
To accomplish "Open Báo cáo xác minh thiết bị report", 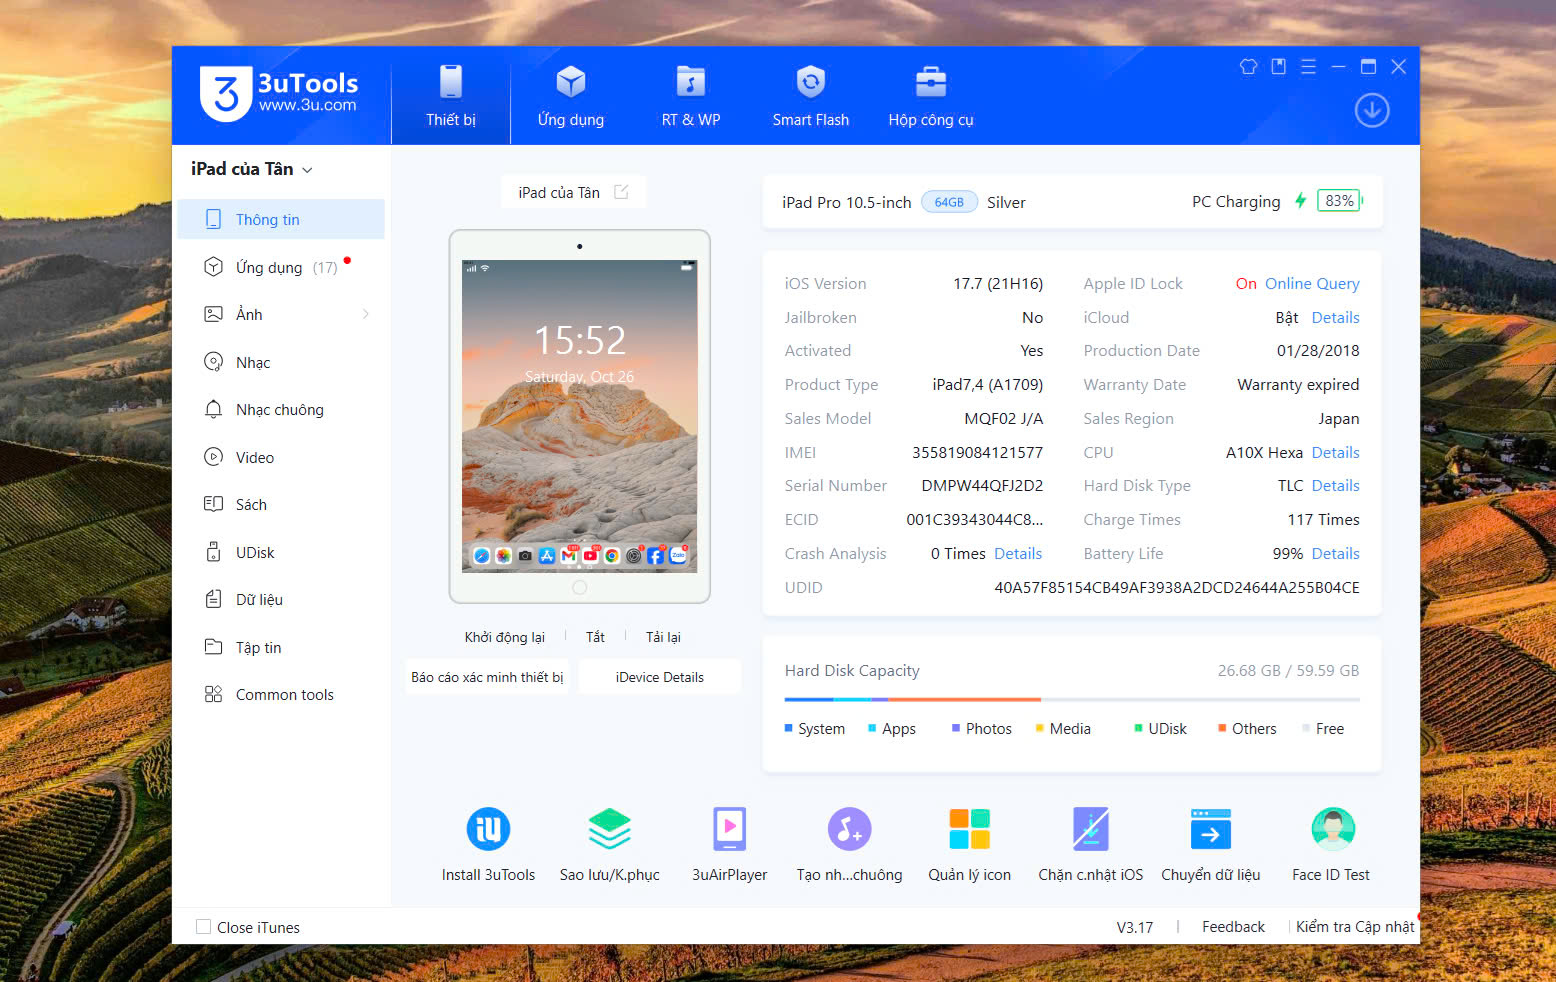I will pyautogui.click(x=487, y=677).
